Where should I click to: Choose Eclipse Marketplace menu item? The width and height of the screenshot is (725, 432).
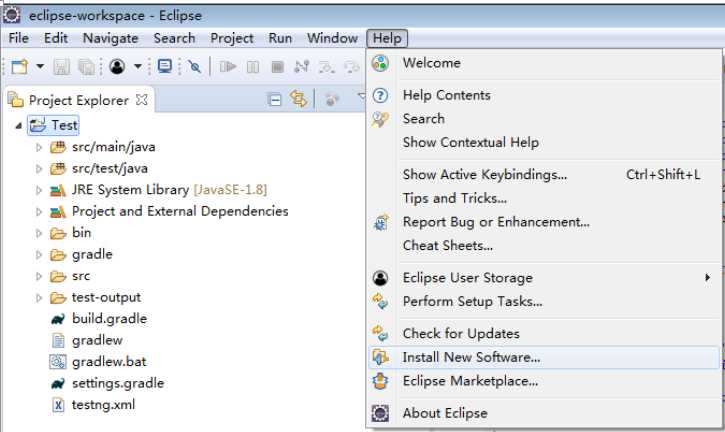tap(544, 381)
